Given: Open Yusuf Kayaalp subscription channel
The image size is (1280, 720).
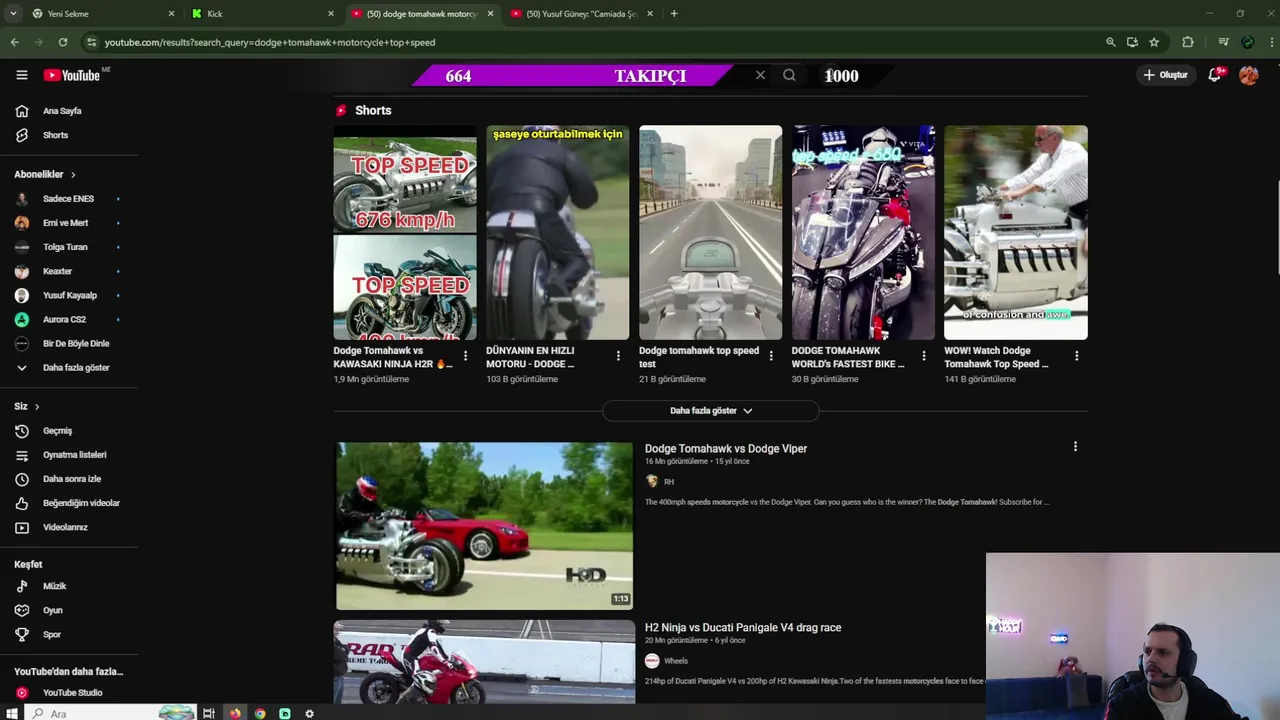Looking at the screenshot, I should tap(69, 295).
